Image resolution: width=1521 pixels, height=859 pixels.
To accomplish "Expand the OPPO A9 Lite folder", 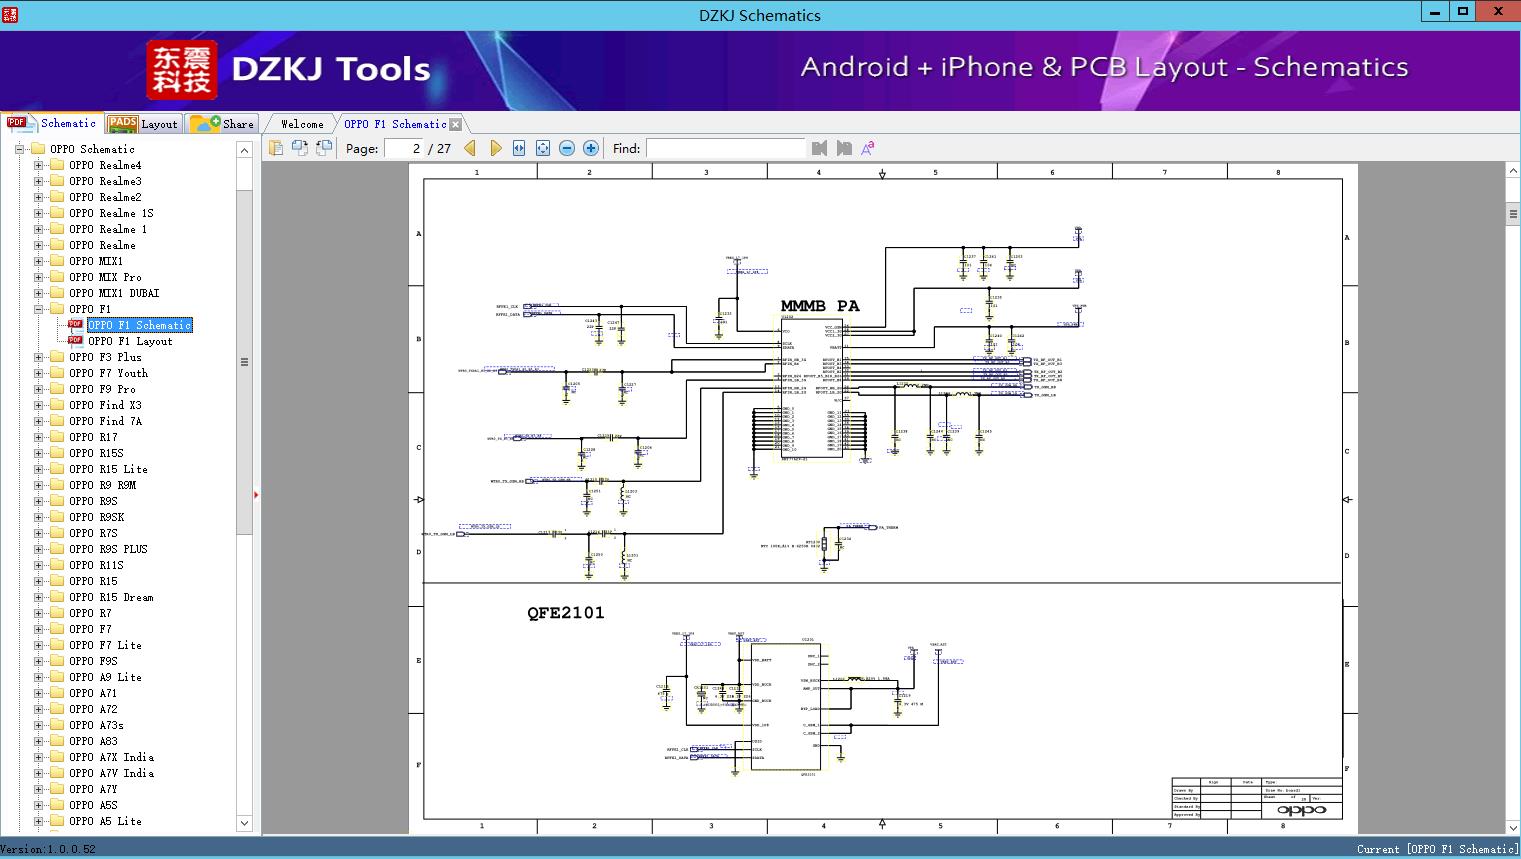I will (x=38, y=677).
